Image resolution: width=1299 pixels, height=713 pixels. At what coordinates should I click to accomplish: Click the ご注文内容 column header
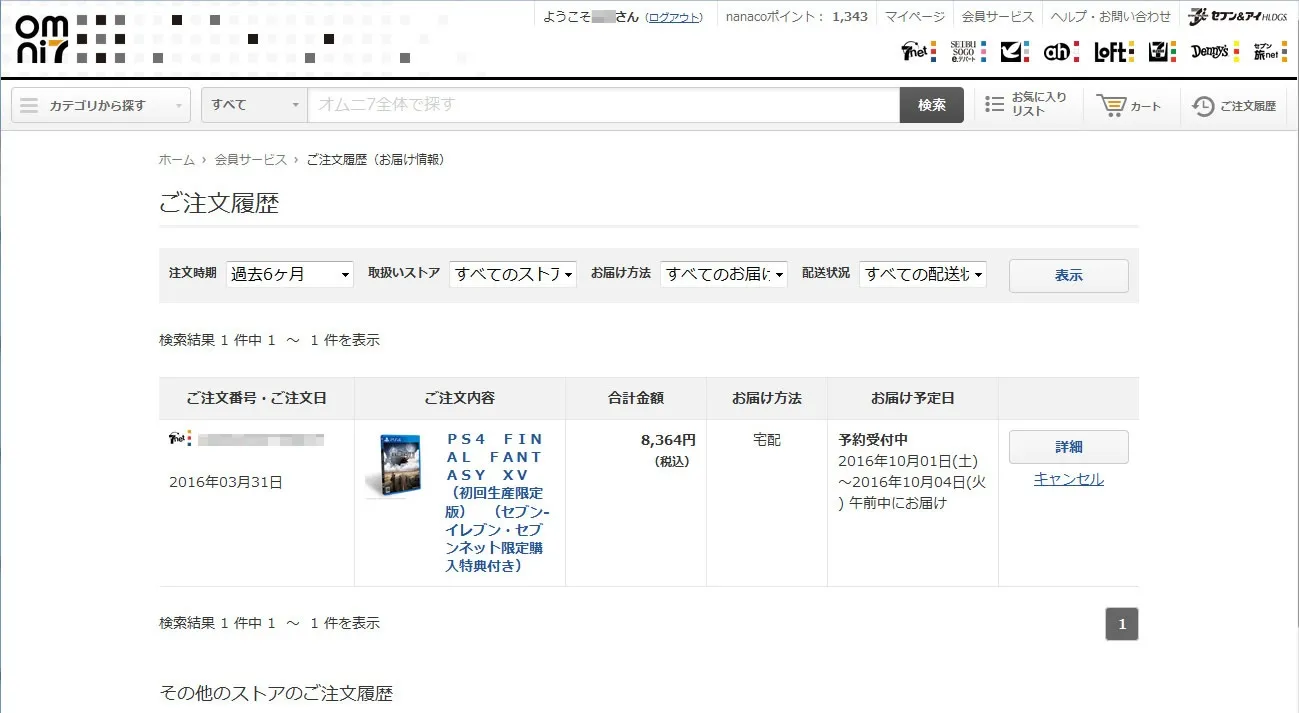point(460,398)
